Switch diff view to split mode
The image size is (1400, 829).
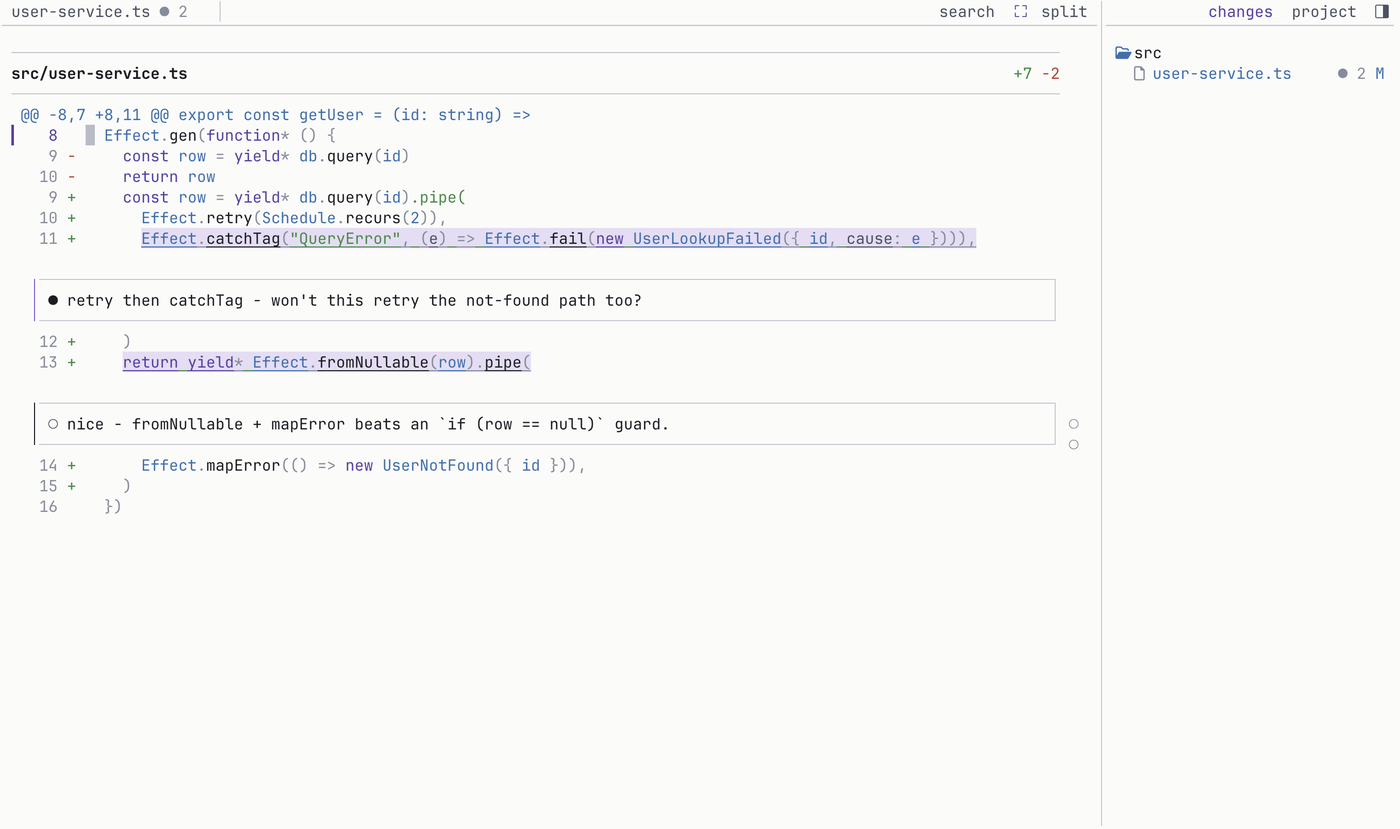tap(1064, 12)
